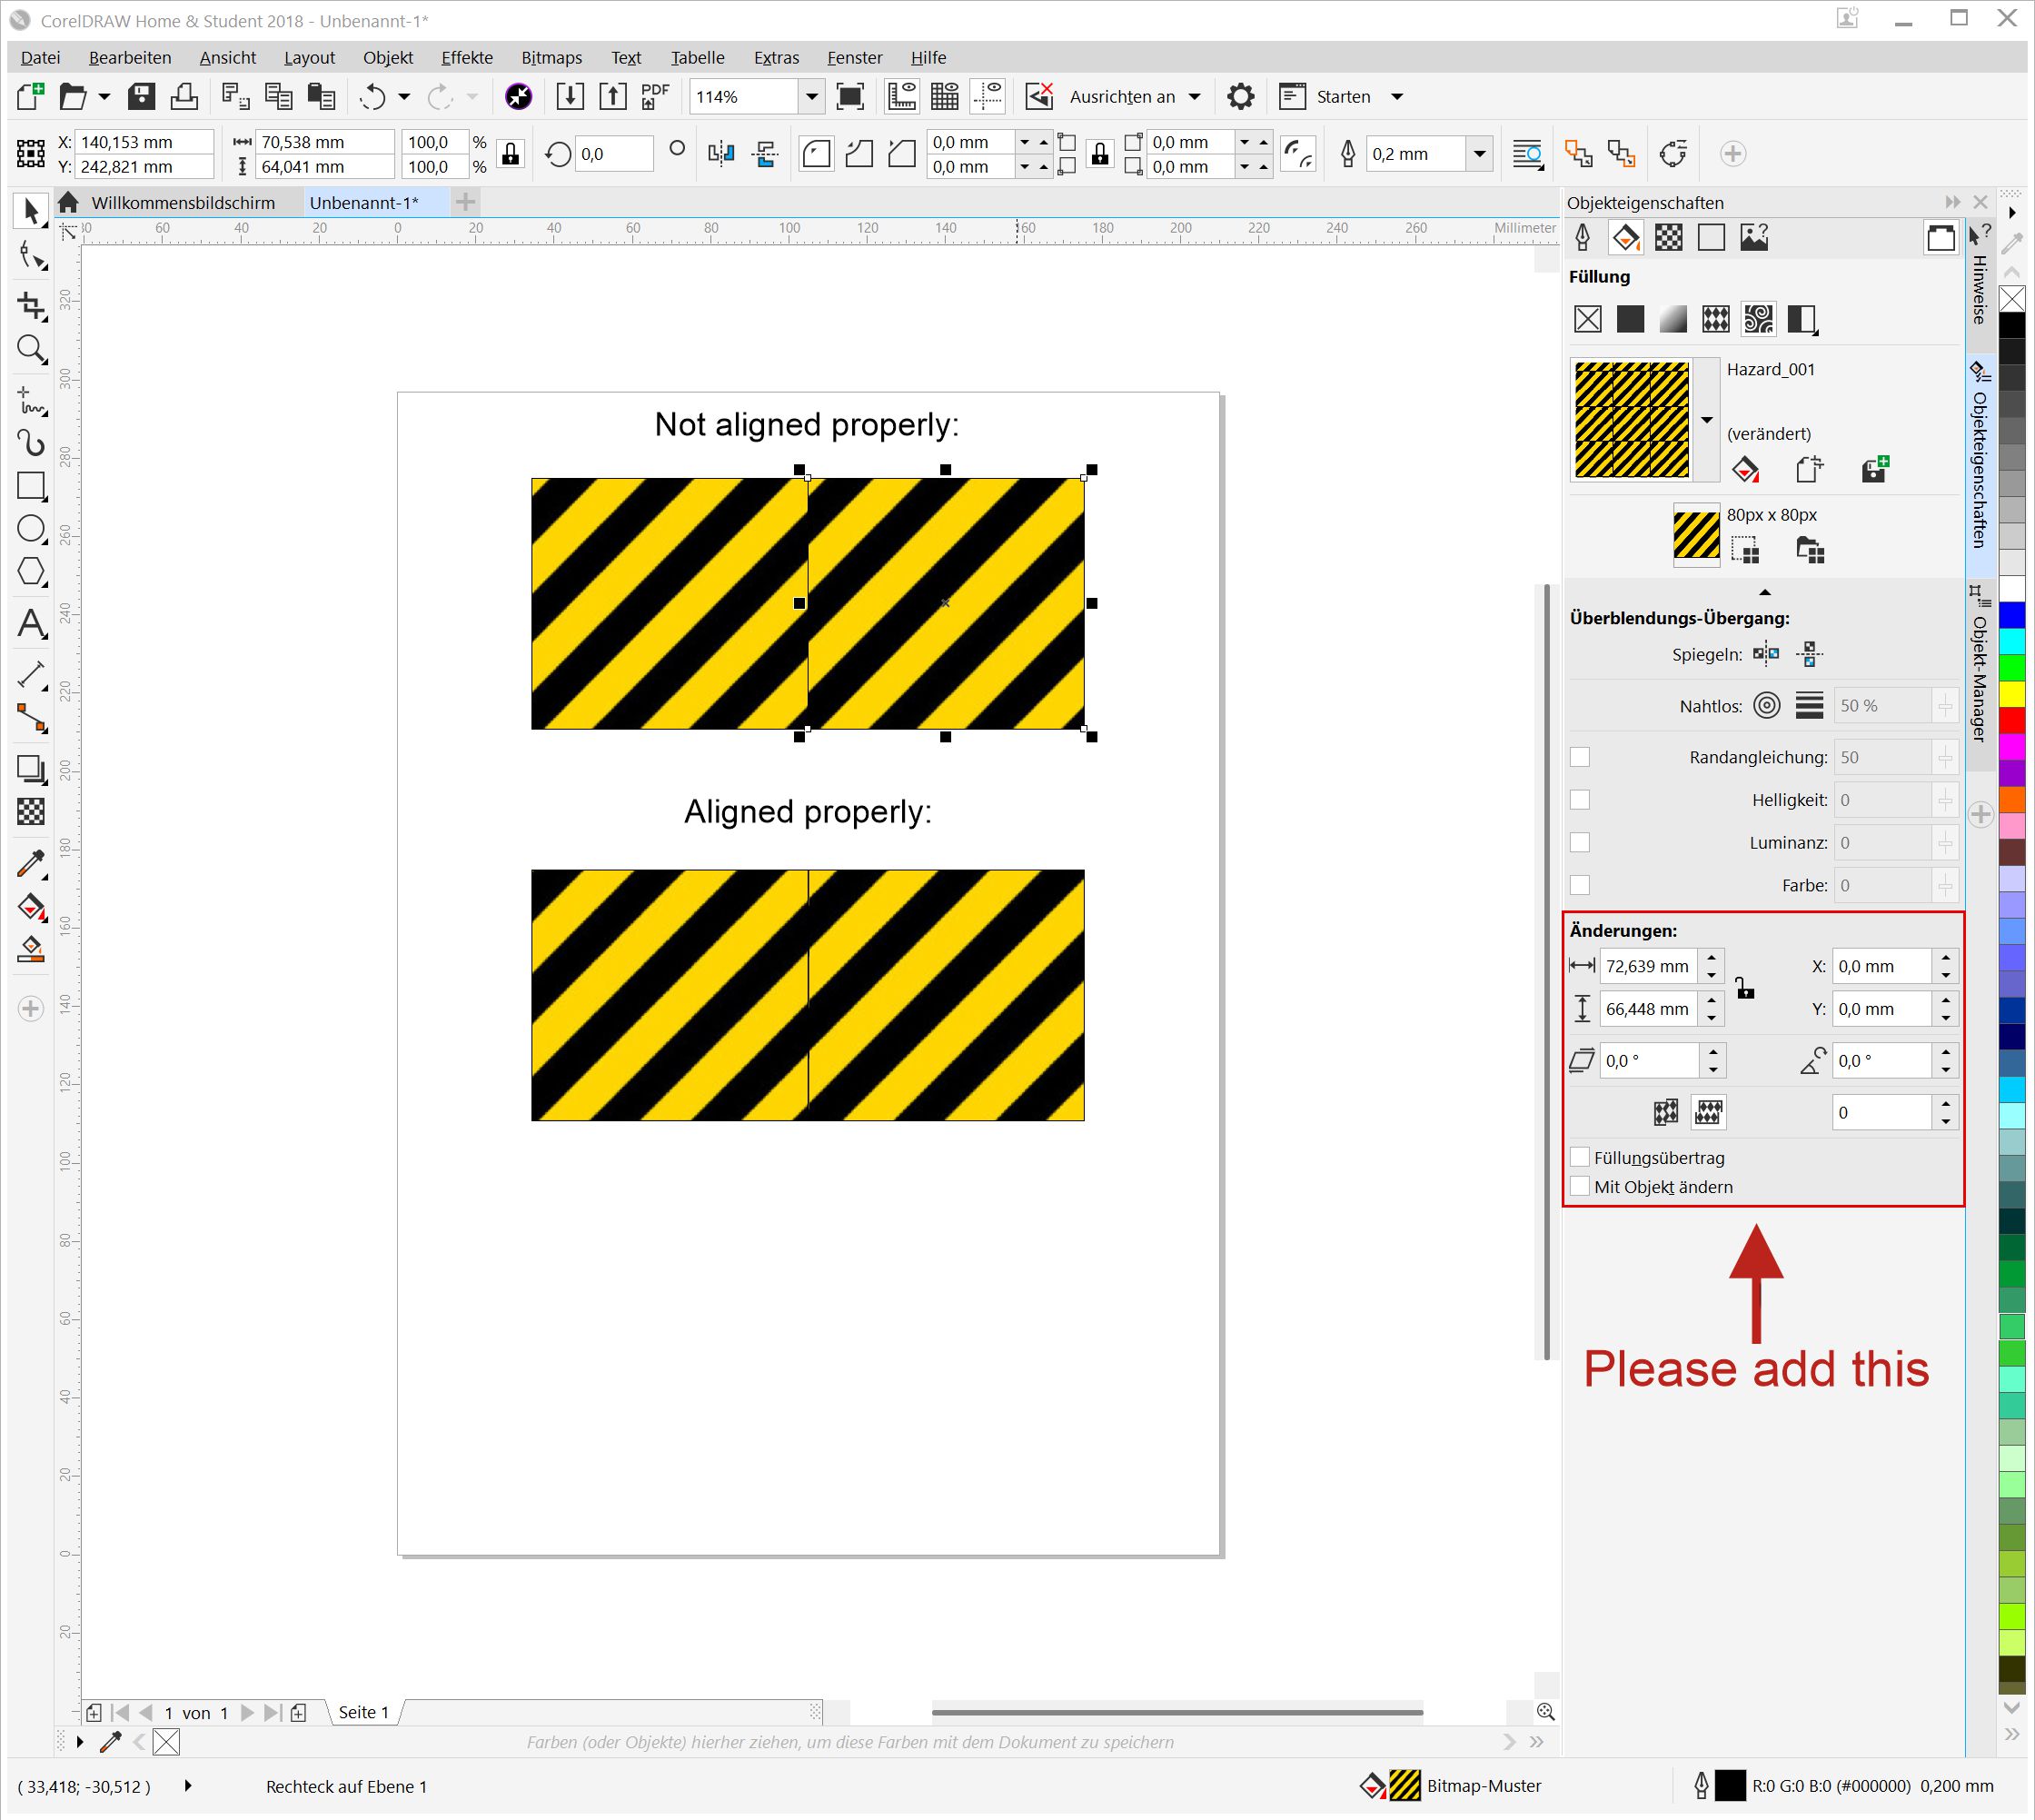Select the Crop tool
The width and height of the screenshot is (2035, 1820).
pos(31,305)
